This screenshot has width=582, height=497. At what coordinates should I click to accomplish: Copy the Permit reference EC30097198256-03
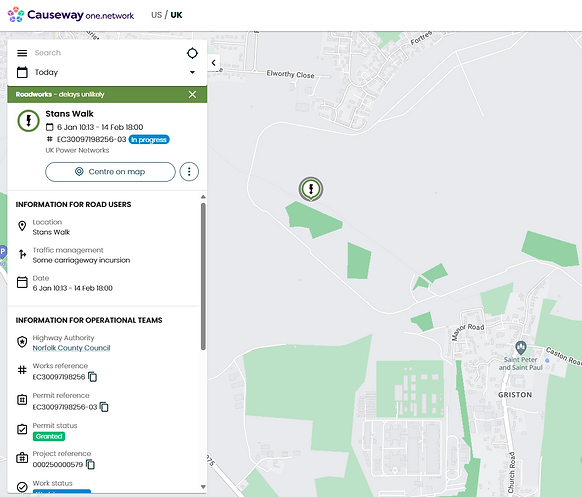104,407
